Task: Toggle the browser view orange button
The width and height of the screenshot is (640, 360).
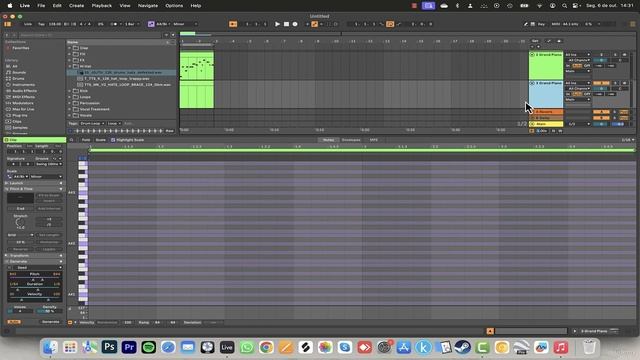Action: pos(8,24)
